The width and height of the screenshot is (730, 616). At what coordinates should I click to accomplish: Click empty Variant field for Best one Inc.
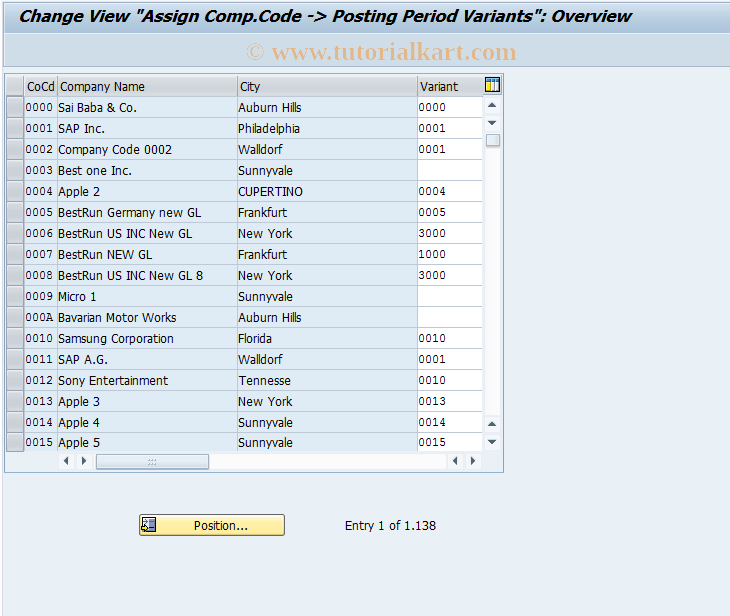coord(450,170)
